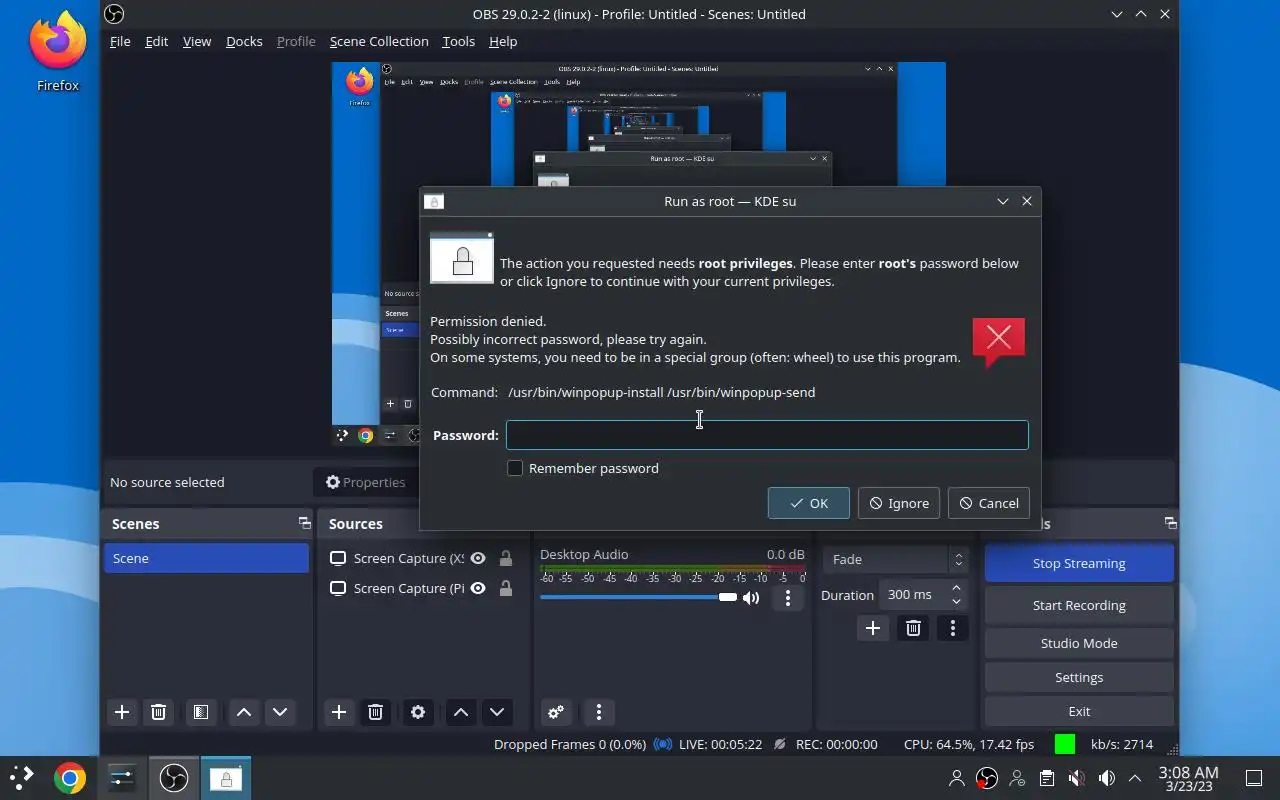Open Firefox from desktop icon
The image size is (1280, 800).
pyautogui.click(x=58, y=51)
